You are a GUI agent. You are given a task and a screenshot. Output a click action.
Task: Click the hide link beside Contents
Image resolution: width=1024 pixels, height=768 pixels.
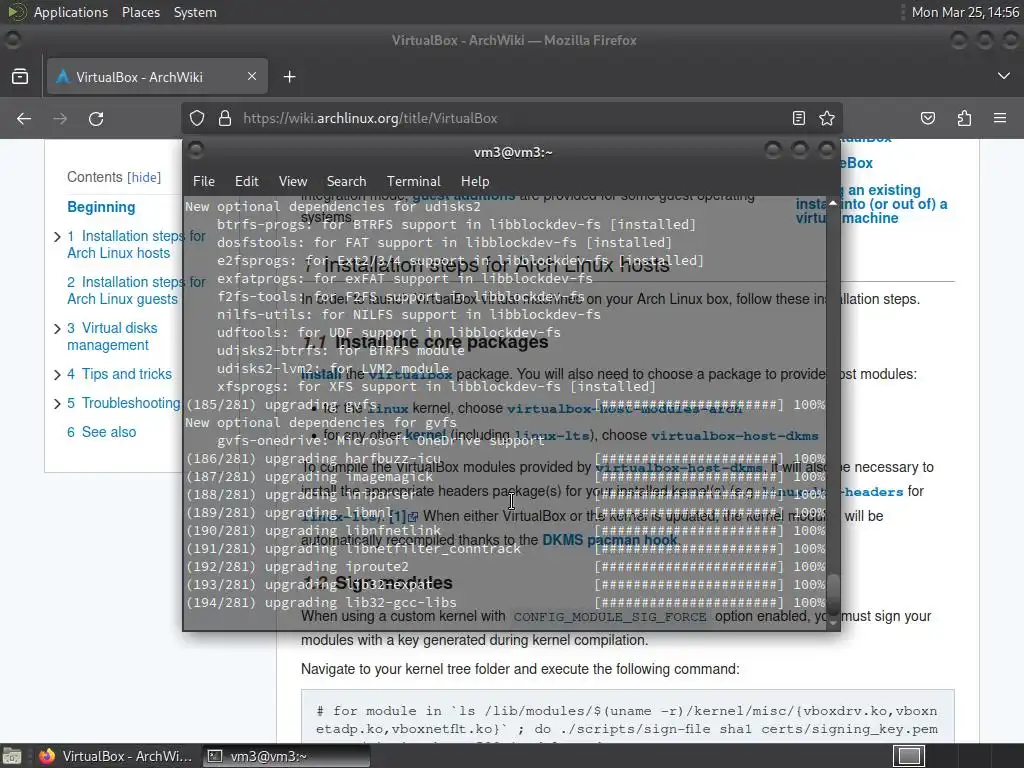tap(144, 178)
